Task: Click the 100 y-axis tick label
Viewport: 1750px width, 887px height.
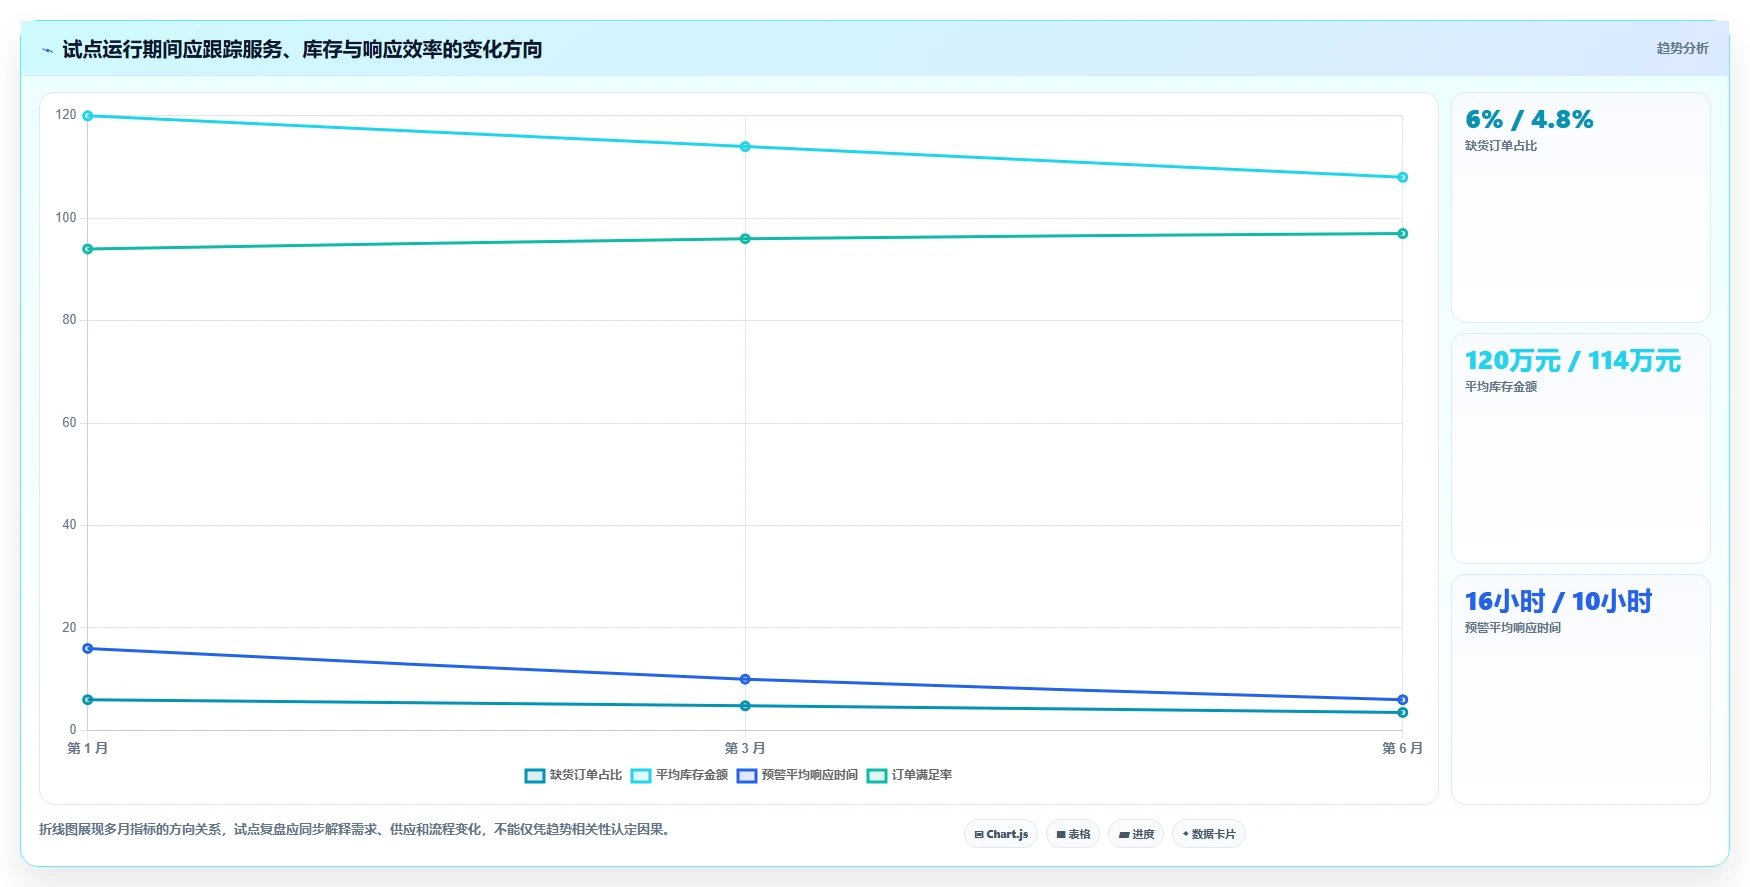Action: (x=66, y=218)
